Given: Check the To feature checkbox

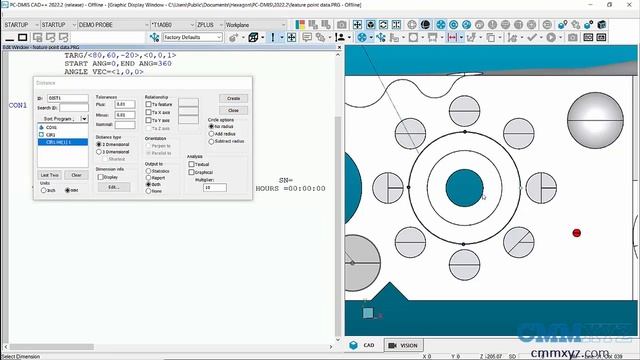Looking at the screenshot, I should [x=149, y=104].
